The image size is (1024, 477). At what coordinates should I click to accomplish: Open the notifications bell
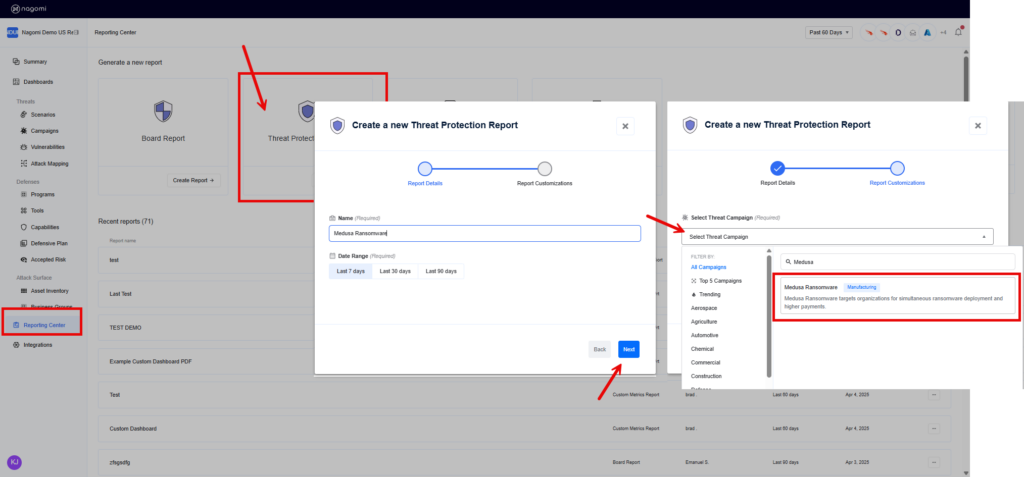[x=959, y=31]
